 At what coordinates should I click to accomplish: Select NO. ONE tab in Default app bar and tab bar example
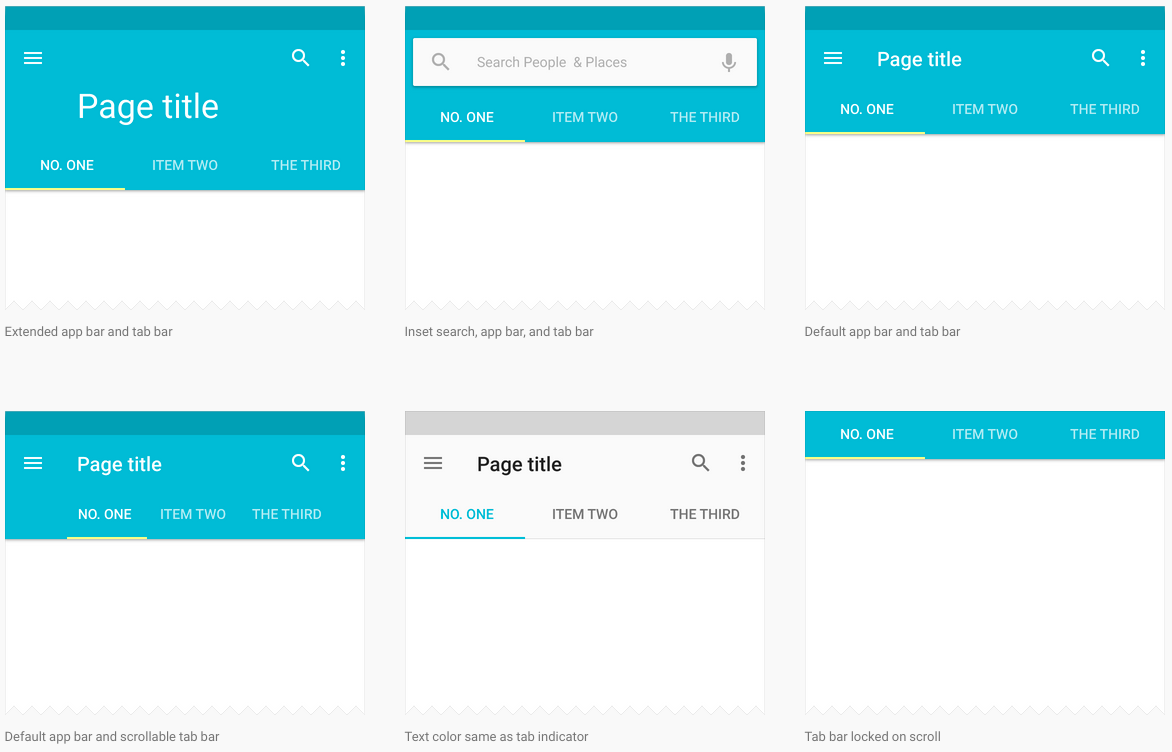866,109
